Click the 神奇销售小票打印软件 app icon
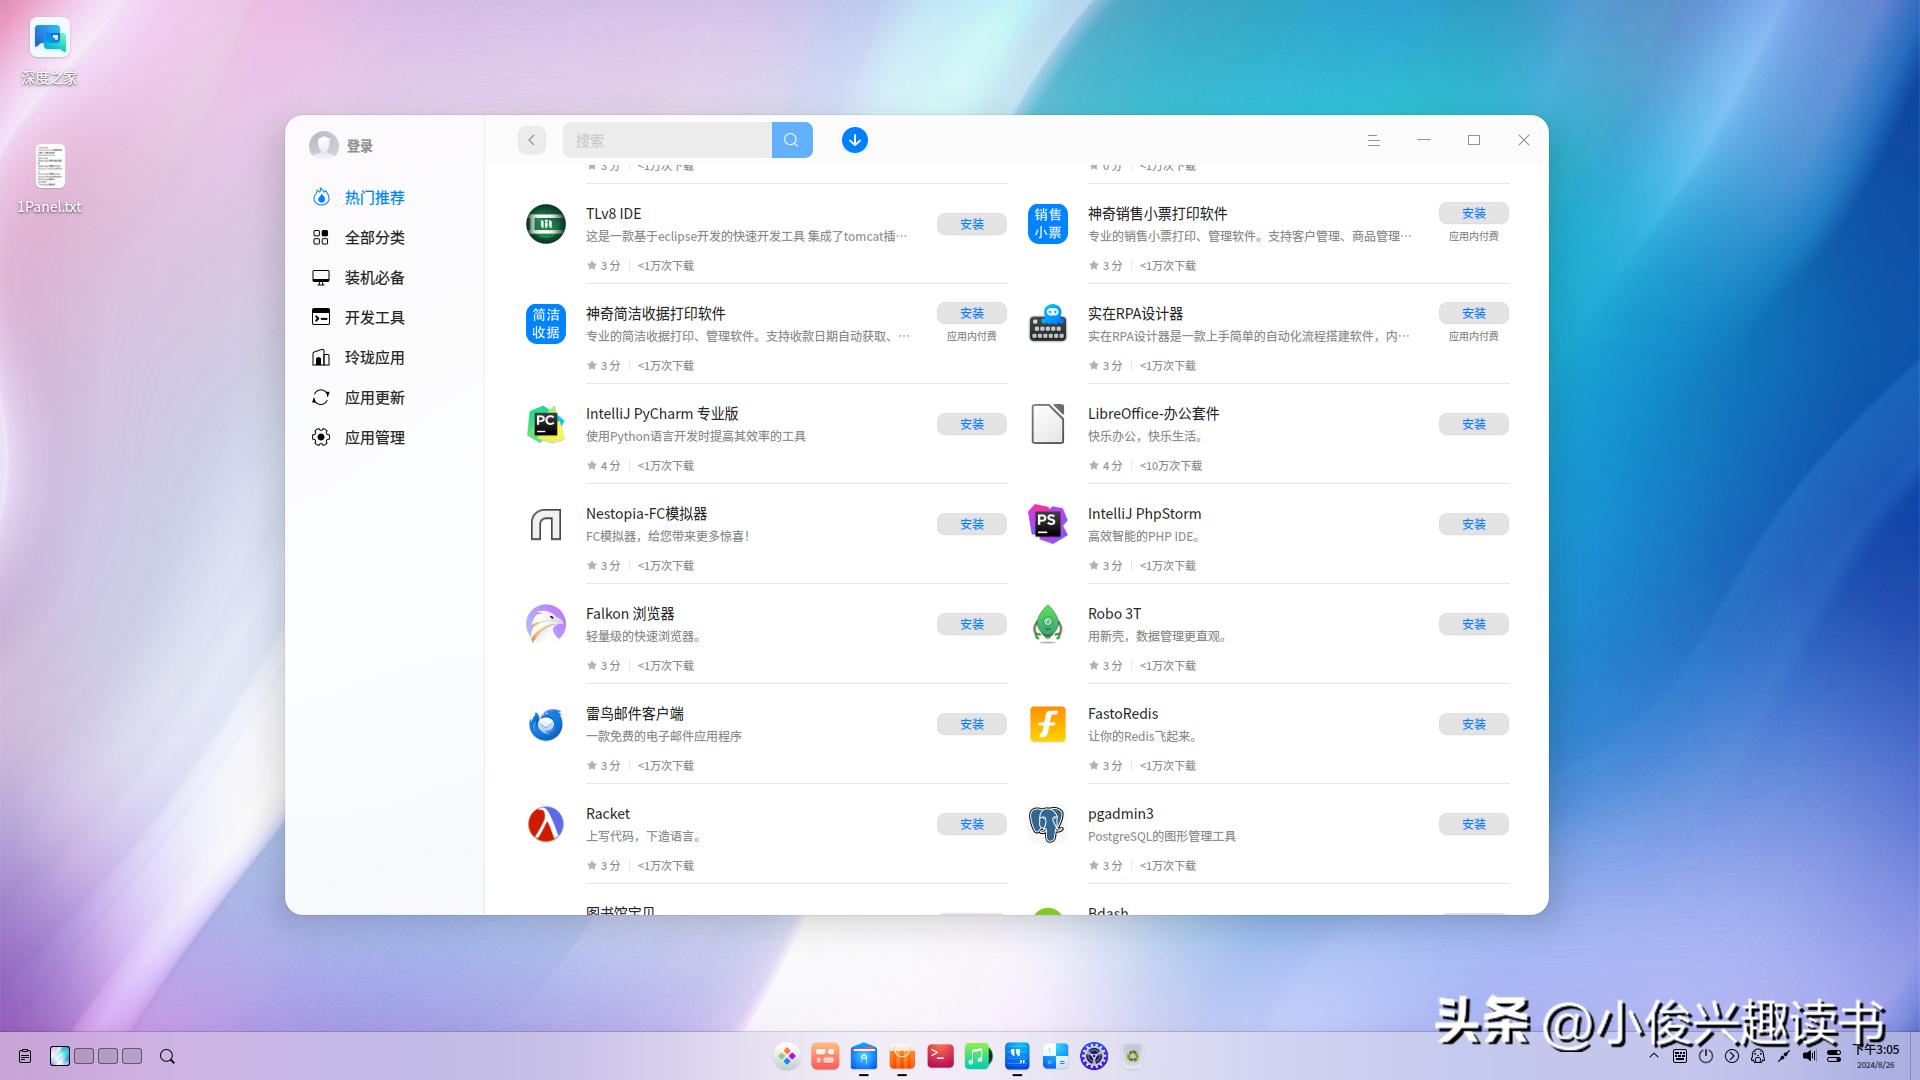1920x1080 pixels. click(1048, 224)
